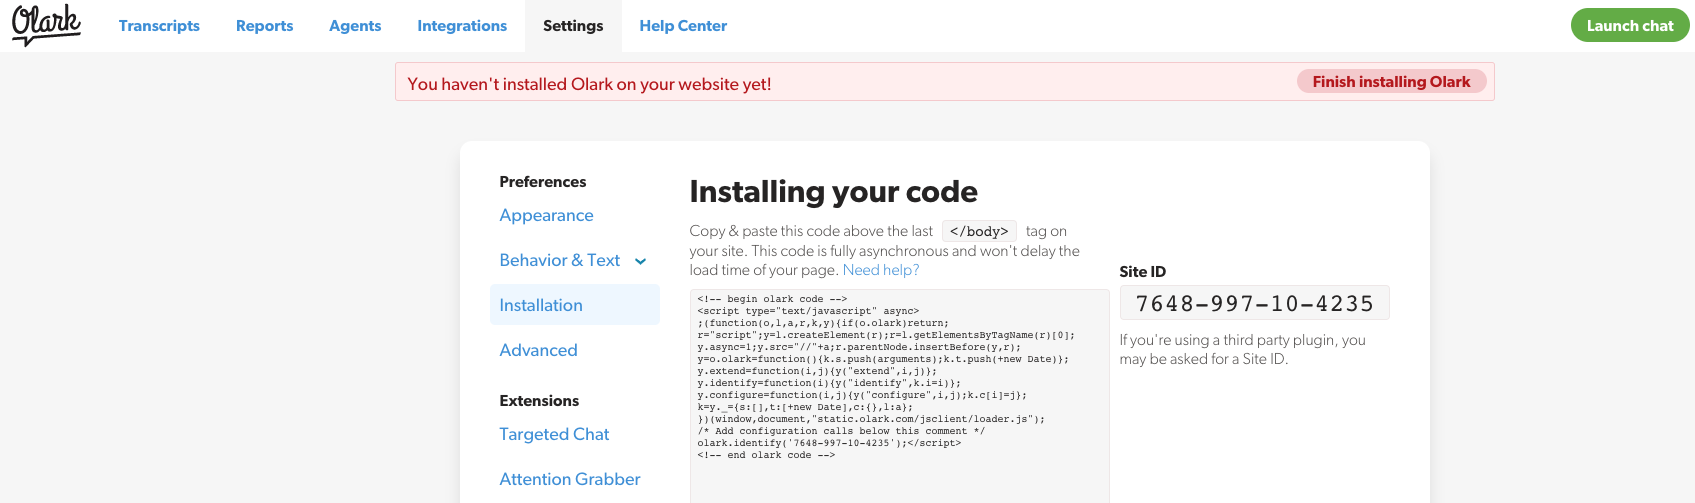
Task: Select the Settings tab
Action: (573, 26)
